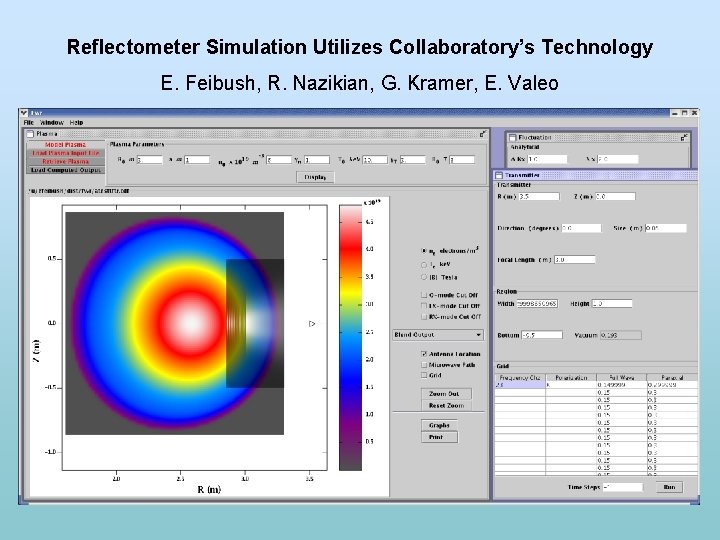This screenshot has width=720, height=540.
Task: Click the Fluctuation panel frame icon
Action: tap(512, 137)
